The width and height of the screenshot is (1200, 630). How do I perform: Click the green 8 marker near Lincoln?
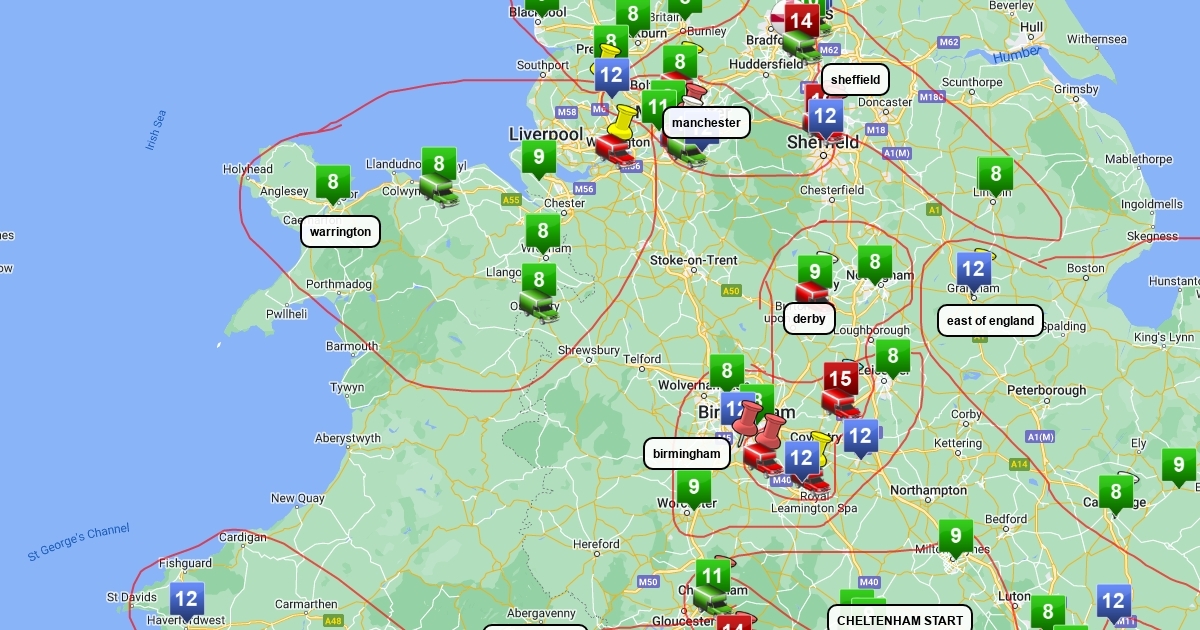[x=995, y=175]
